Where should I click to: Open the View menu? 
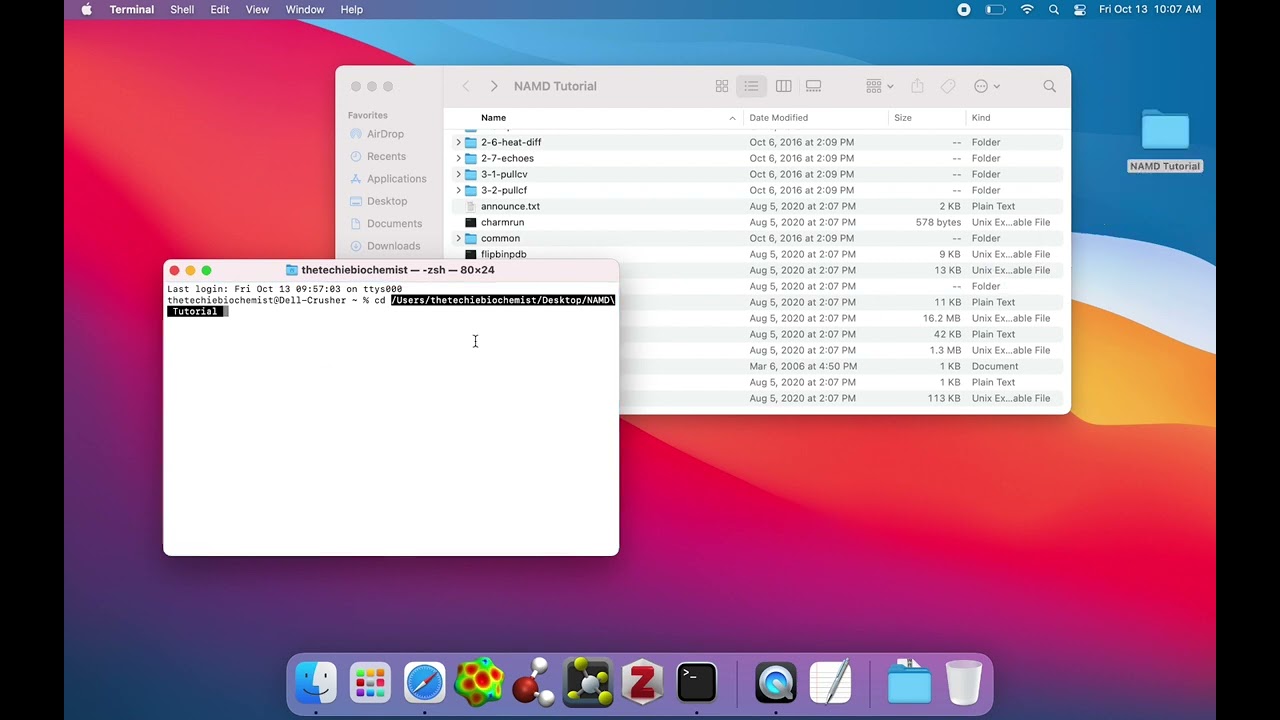point(257,9)
